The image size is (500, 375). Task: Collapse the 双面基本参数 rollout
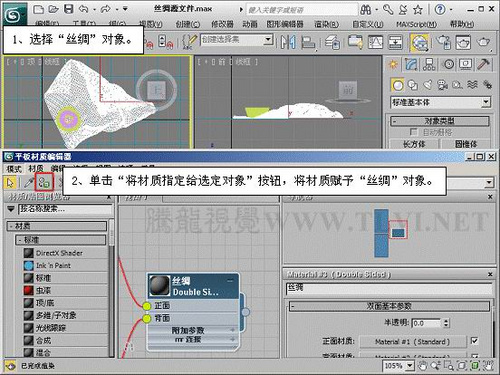coord(389,306)
